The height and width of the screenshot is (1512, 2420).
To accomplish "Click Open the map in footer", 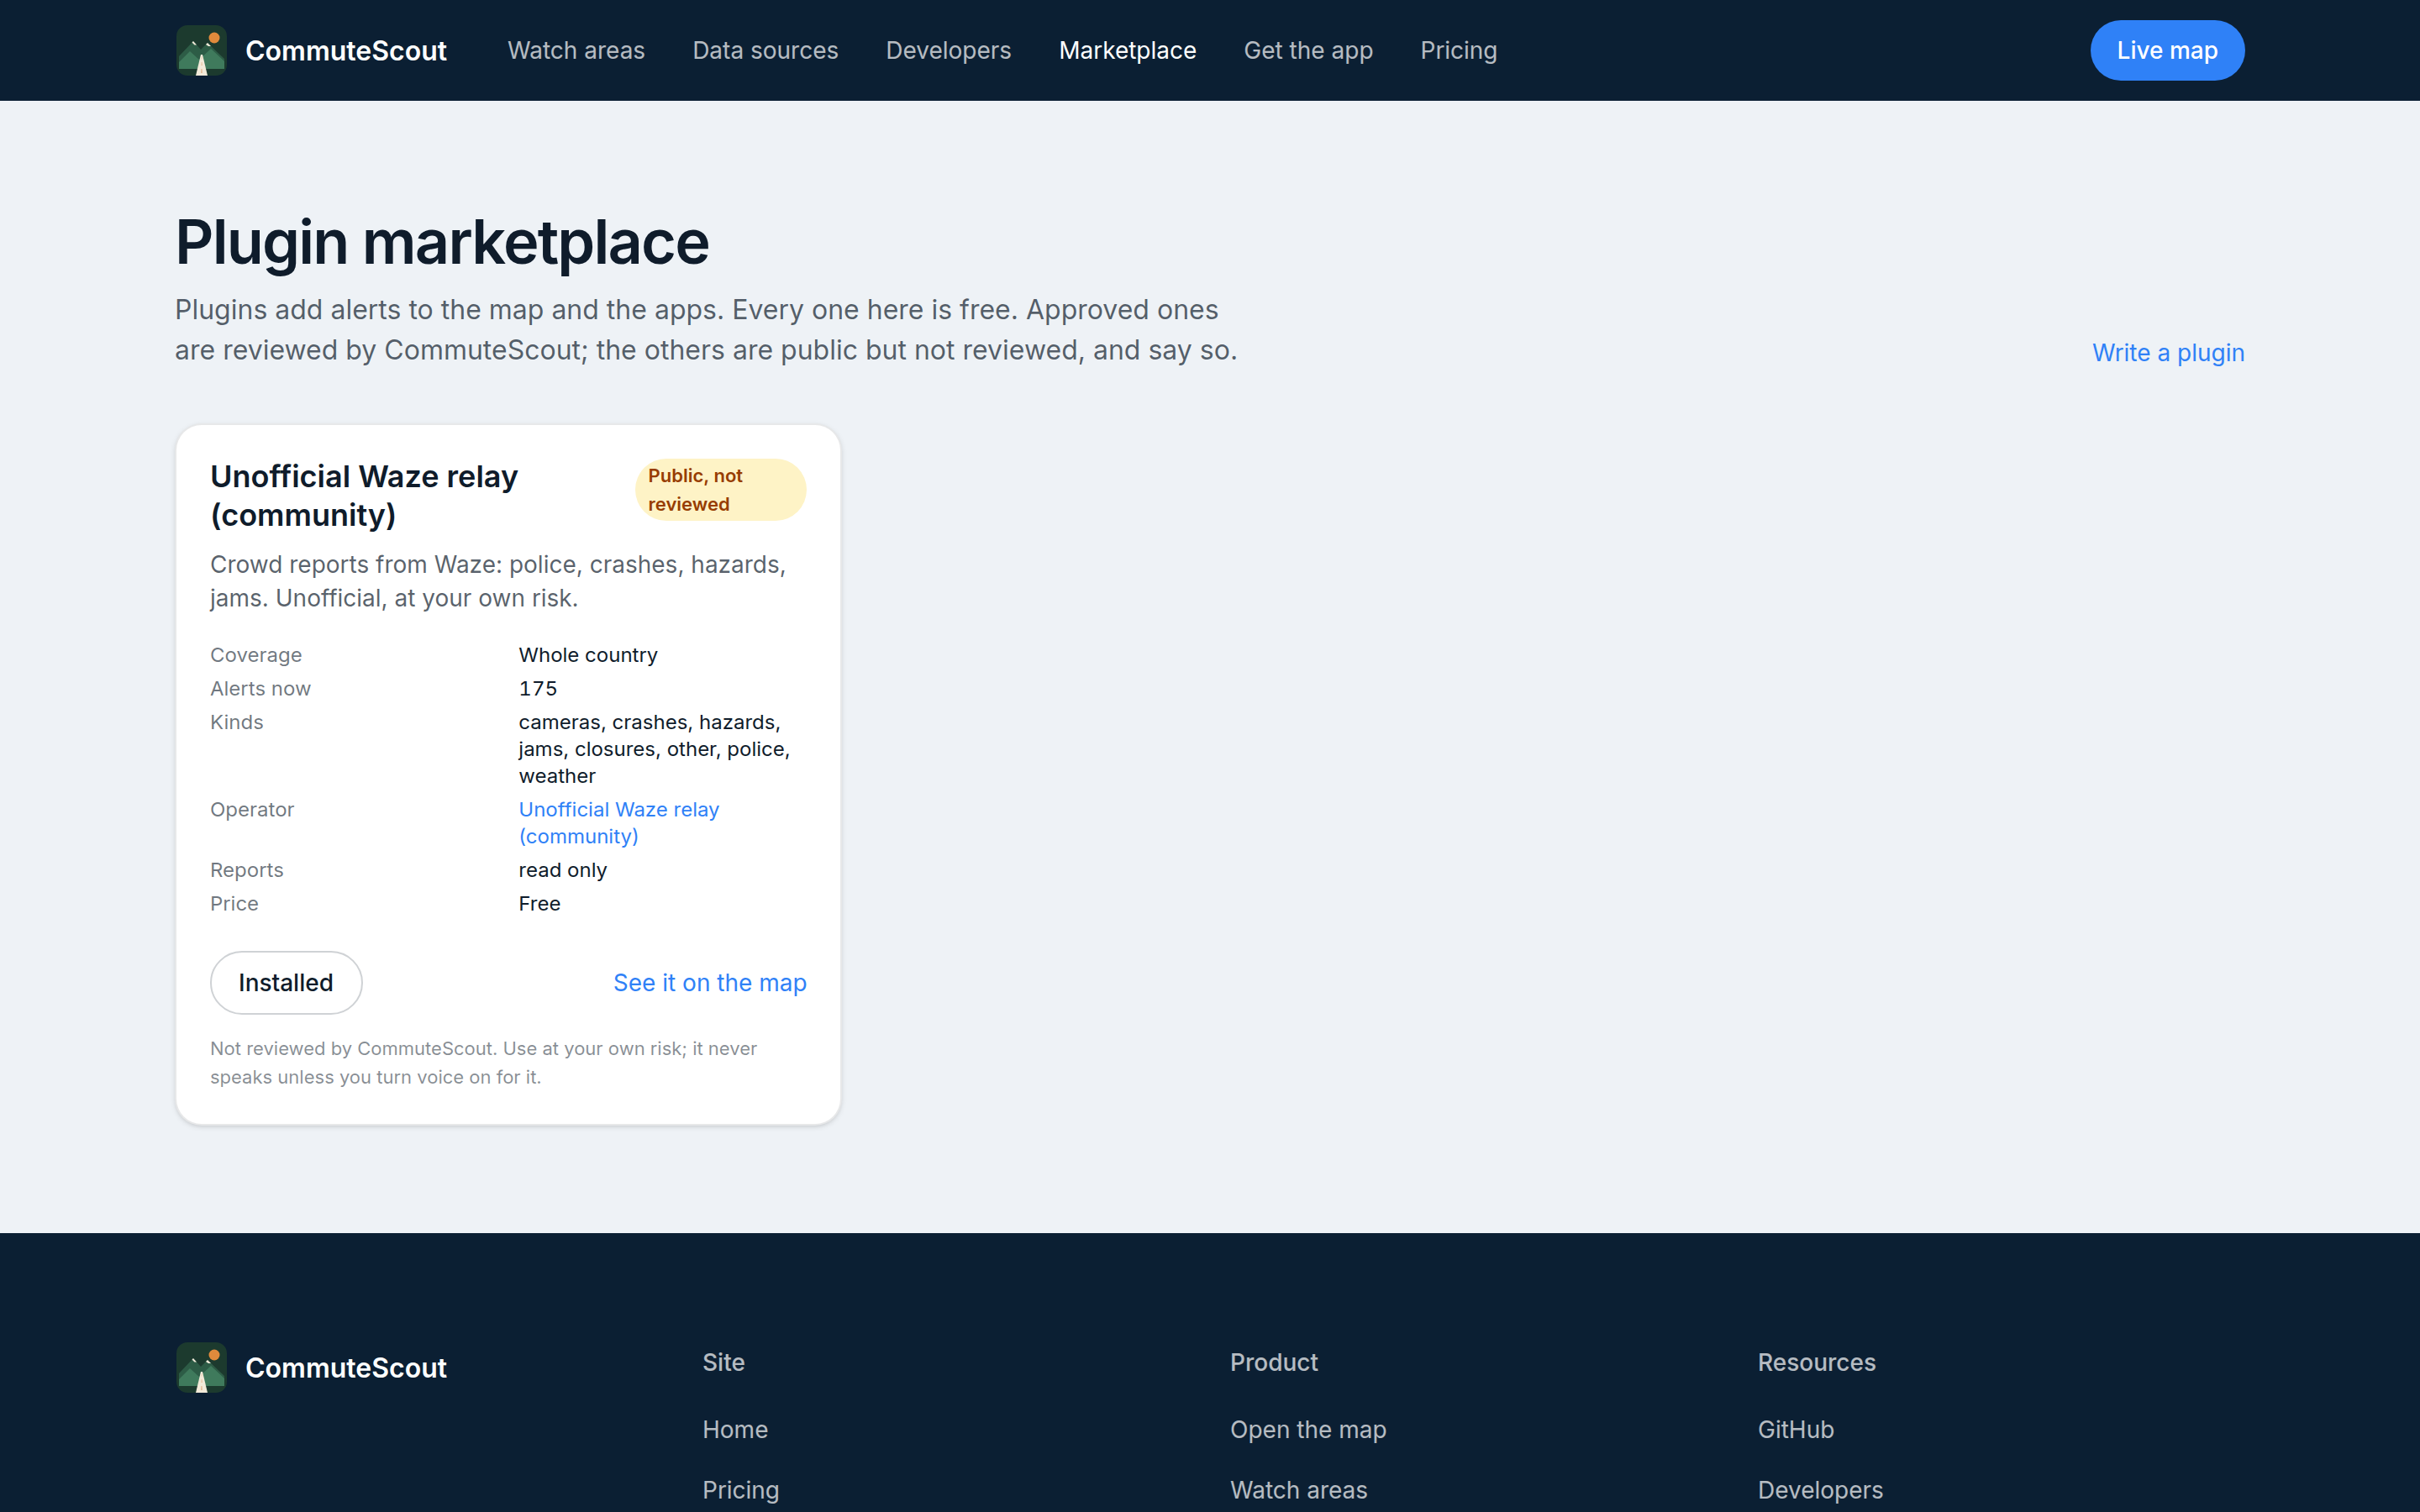I will tap(1308, 1429).
